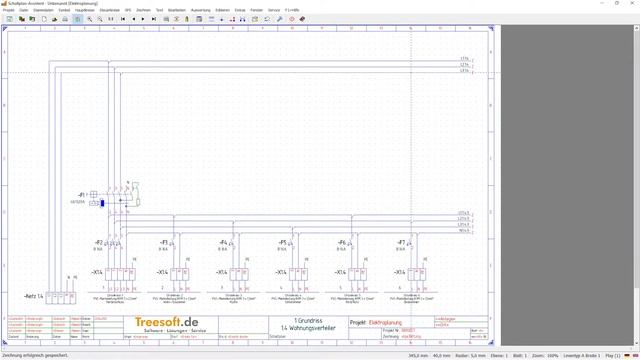Open the Auswertung menu

(x=201, y=10)
